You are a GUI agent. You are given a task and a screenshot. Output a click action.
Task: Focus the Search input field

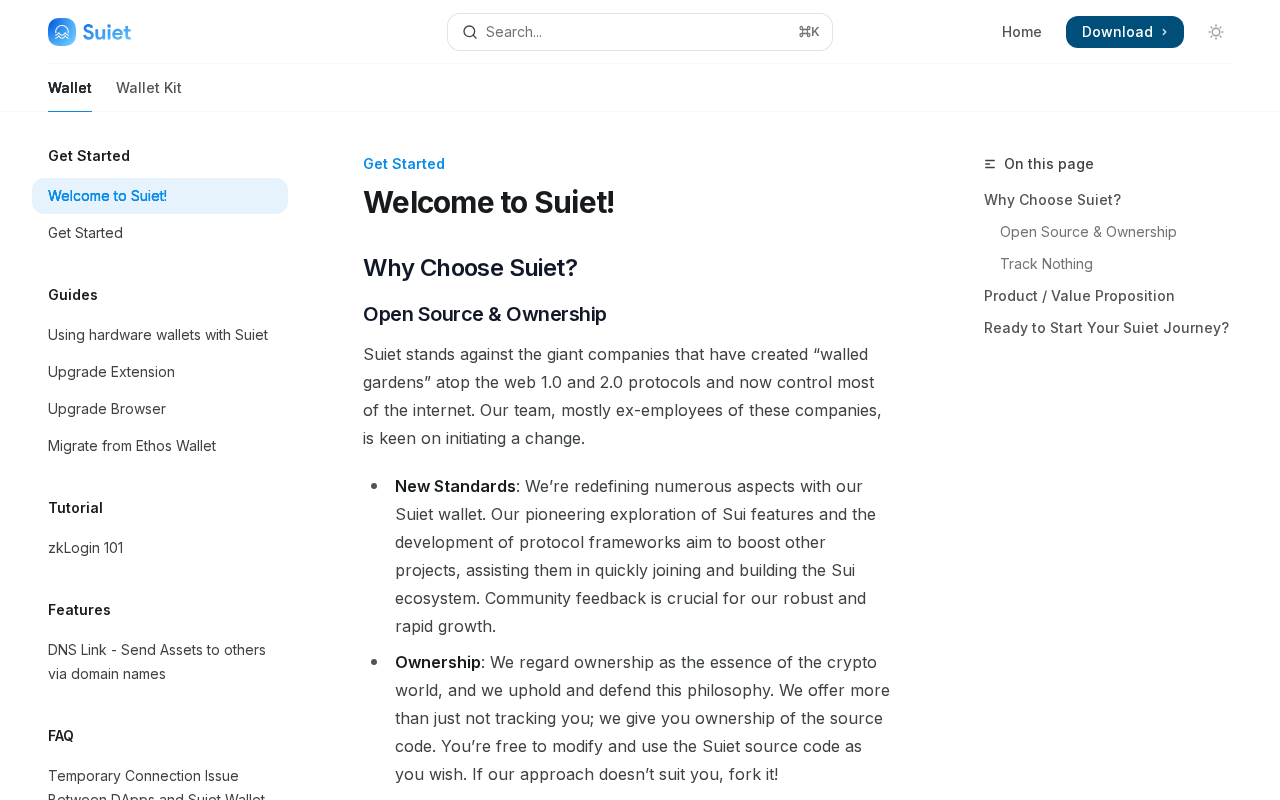pyautogui.click(x=640, y=32)
